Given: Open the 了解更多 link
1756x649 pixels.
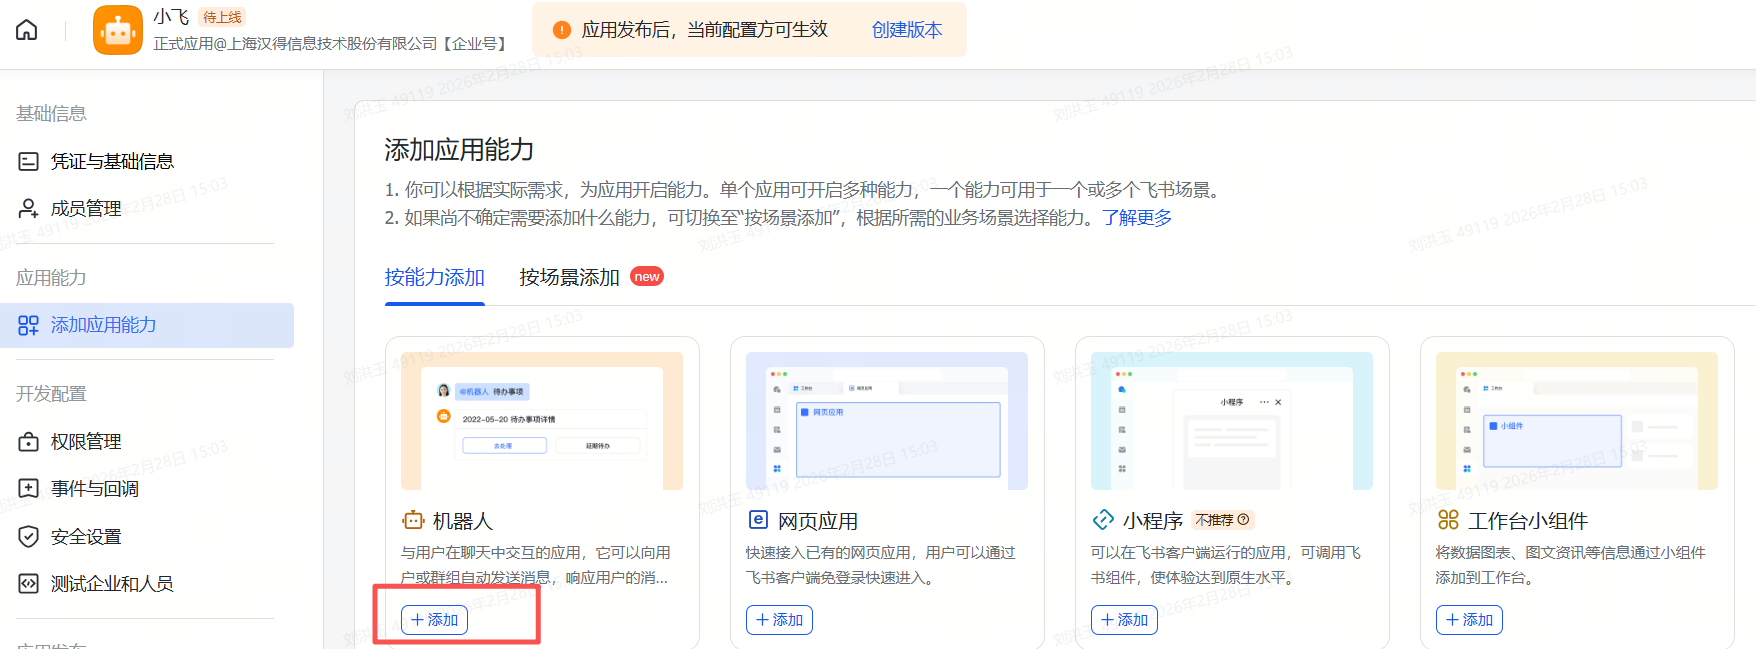Looking at the screenshot, I should coord(1137,218).
